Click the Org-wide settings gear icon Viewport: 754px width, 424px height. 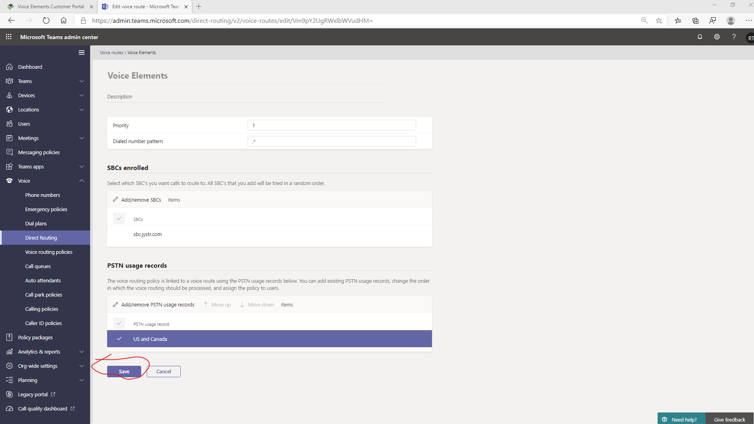pyautogui.click(x=9, y=366)
